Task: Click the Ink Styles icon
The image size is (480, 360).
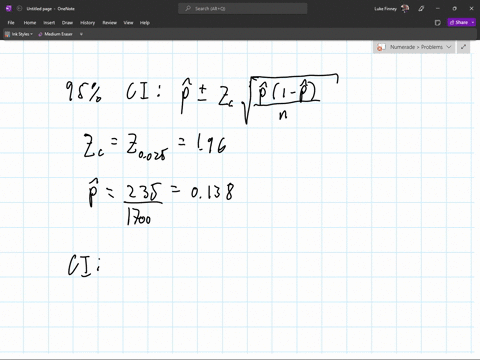Action: 8,34
